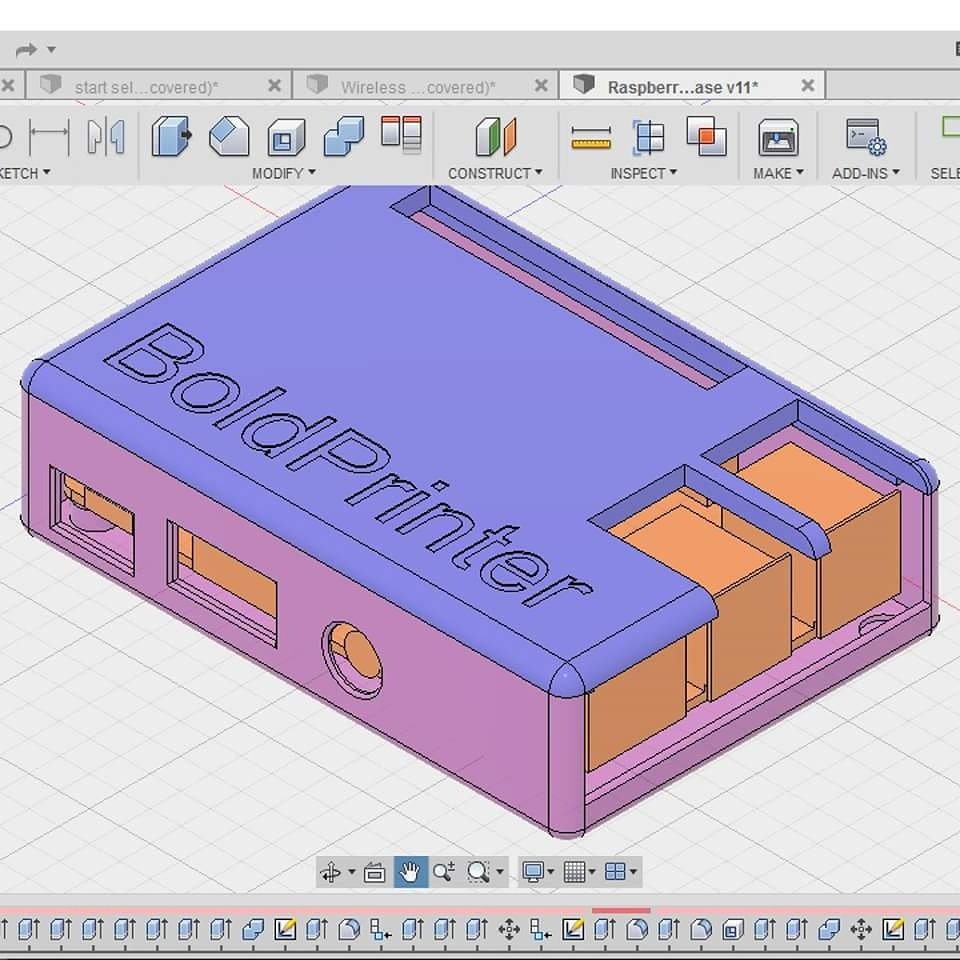Select the Combine tool in Modify

pos(343,136)
